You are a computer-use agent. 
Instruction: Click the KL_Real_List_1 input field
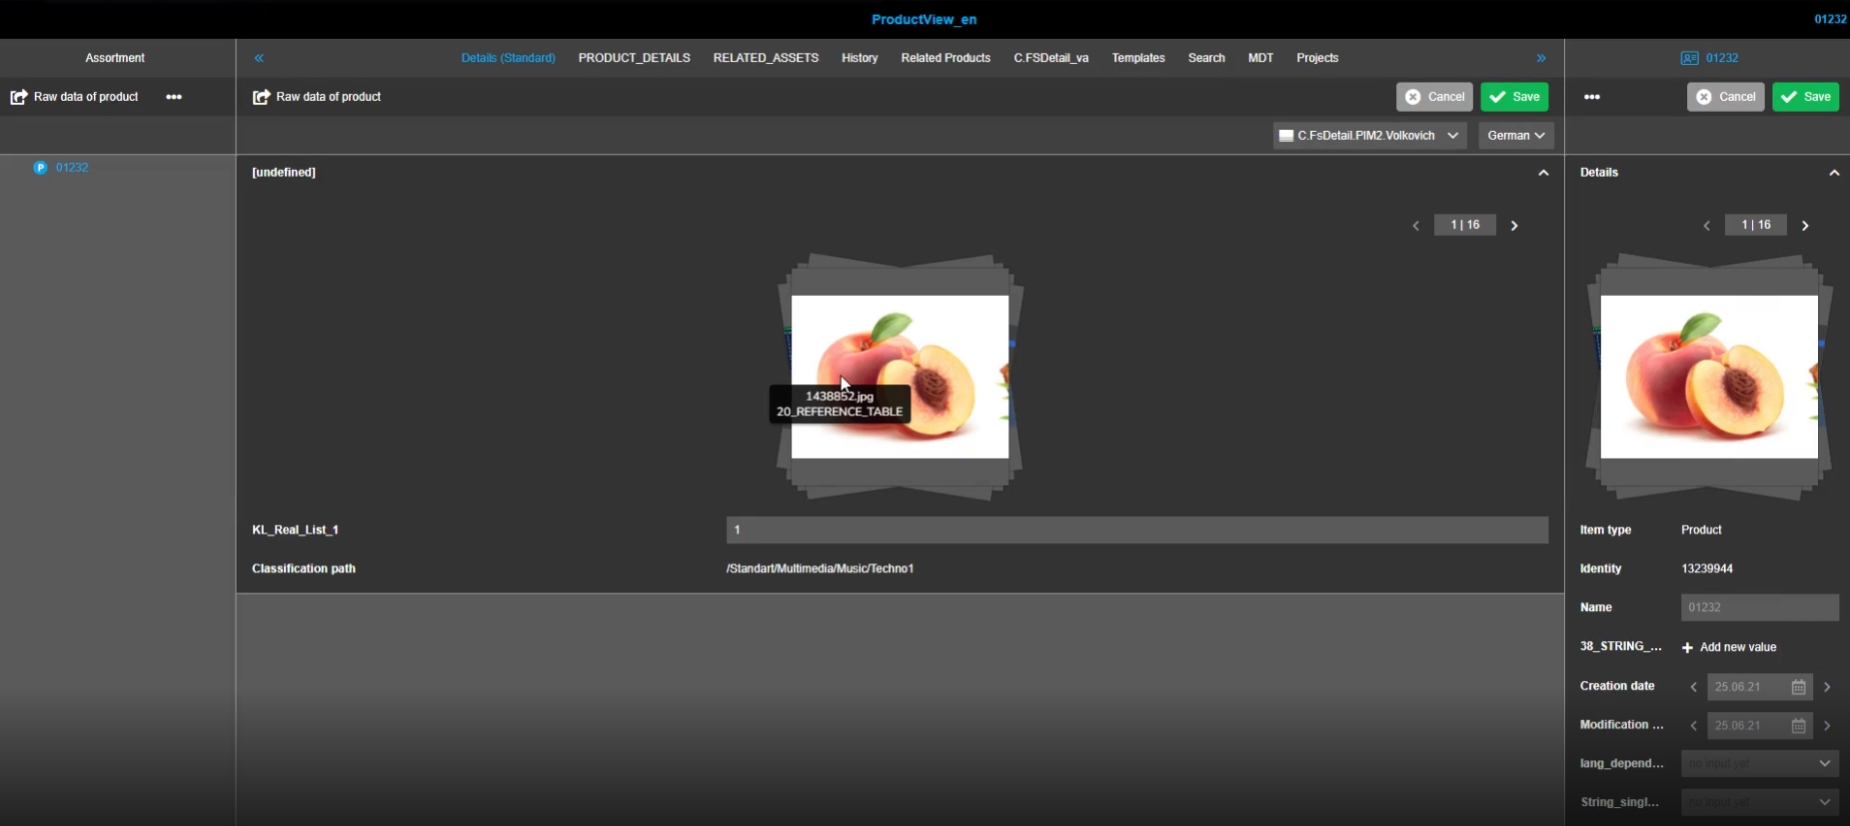pos(1136,530)
